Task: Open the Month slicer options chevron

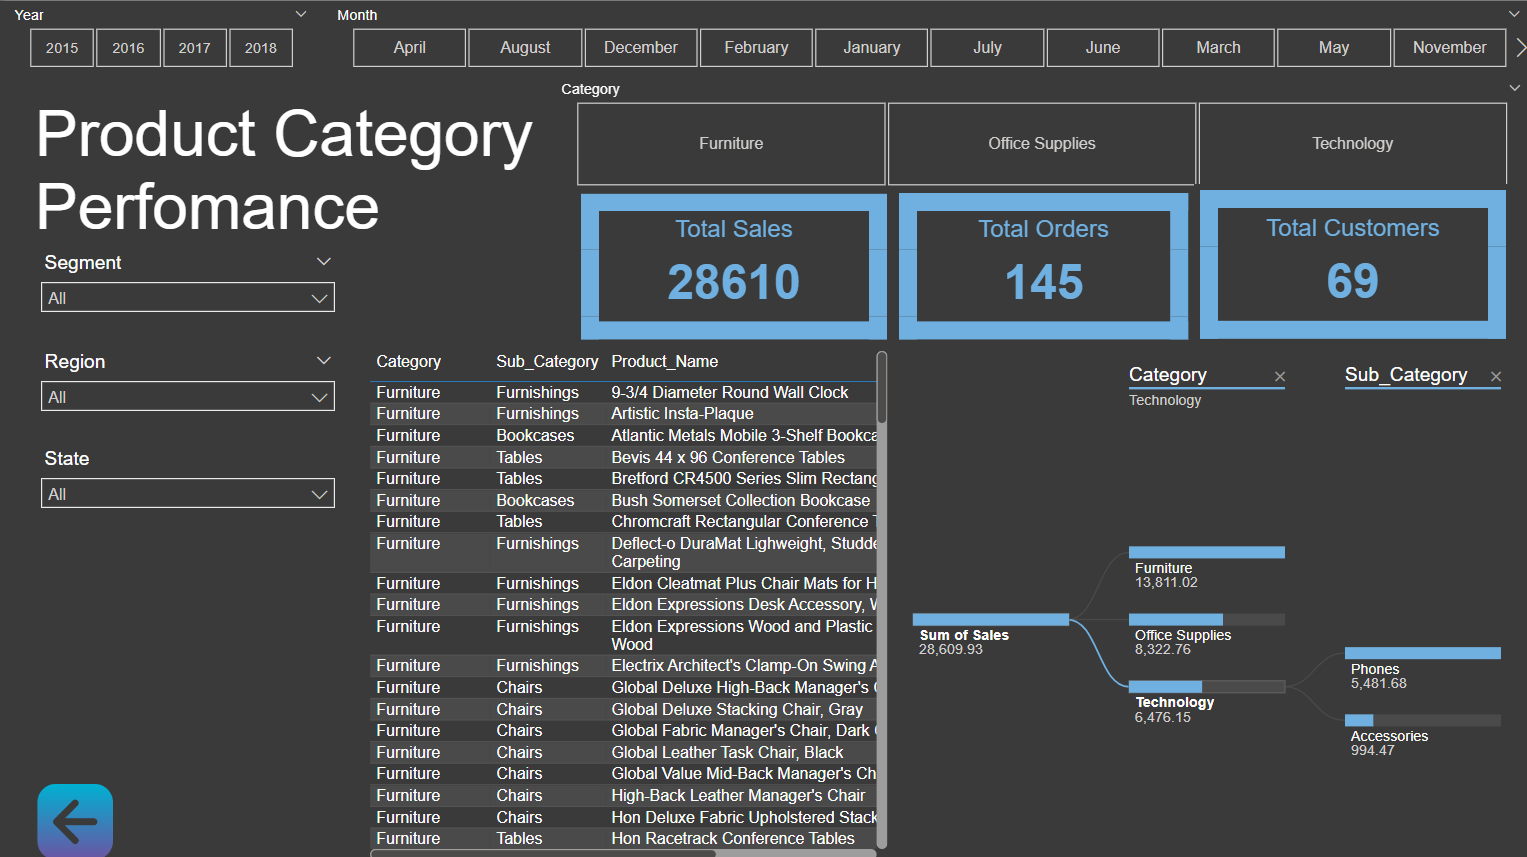Action: (1514, 14)
